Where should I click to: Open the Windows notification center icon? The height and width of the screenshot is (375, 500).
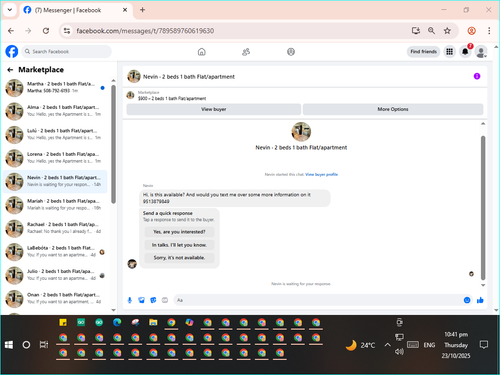click(484, 345)
